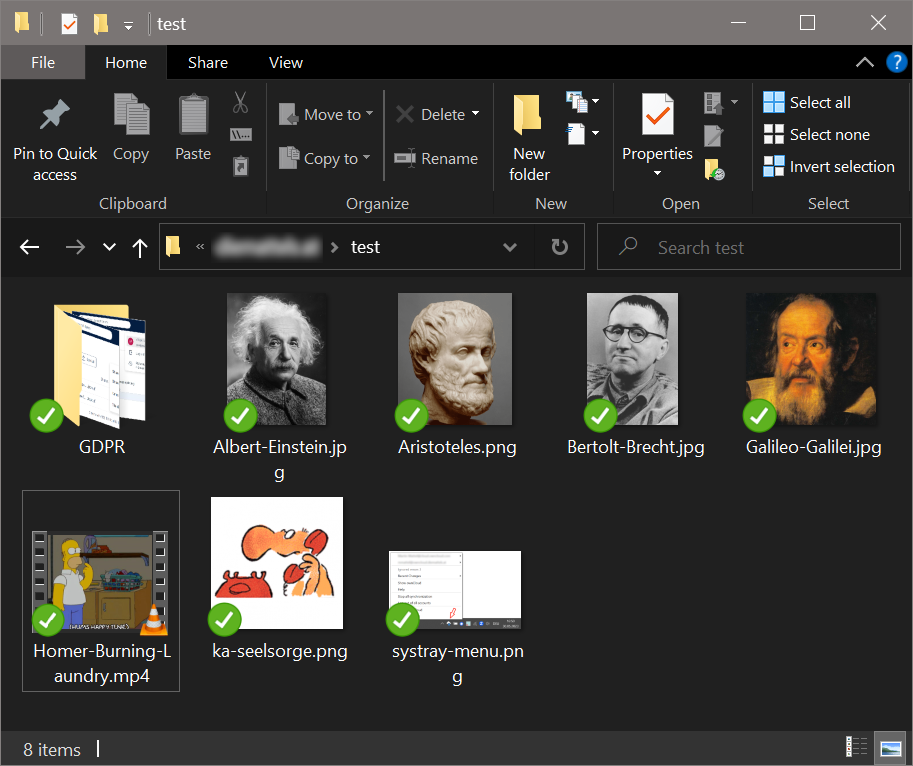
Task: Click the Paste clipboard icon
Action: click(193, 116)
